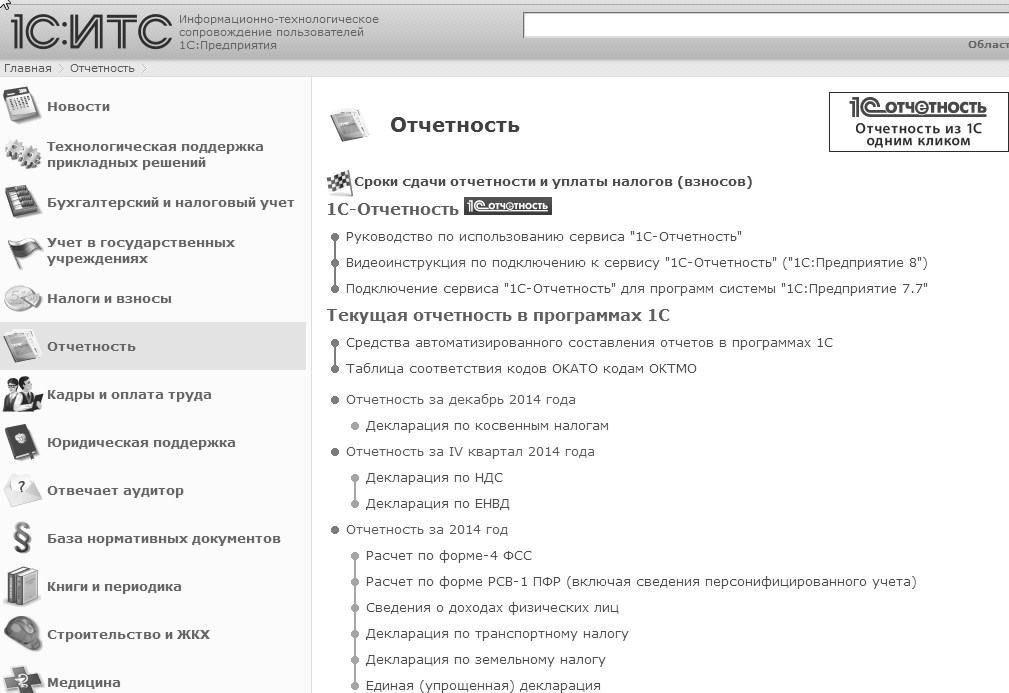The height and width of the screenshot is (693, 1009).
Task: Open Бухгалтерский и налоговый учет section
Action: (171, 203)
